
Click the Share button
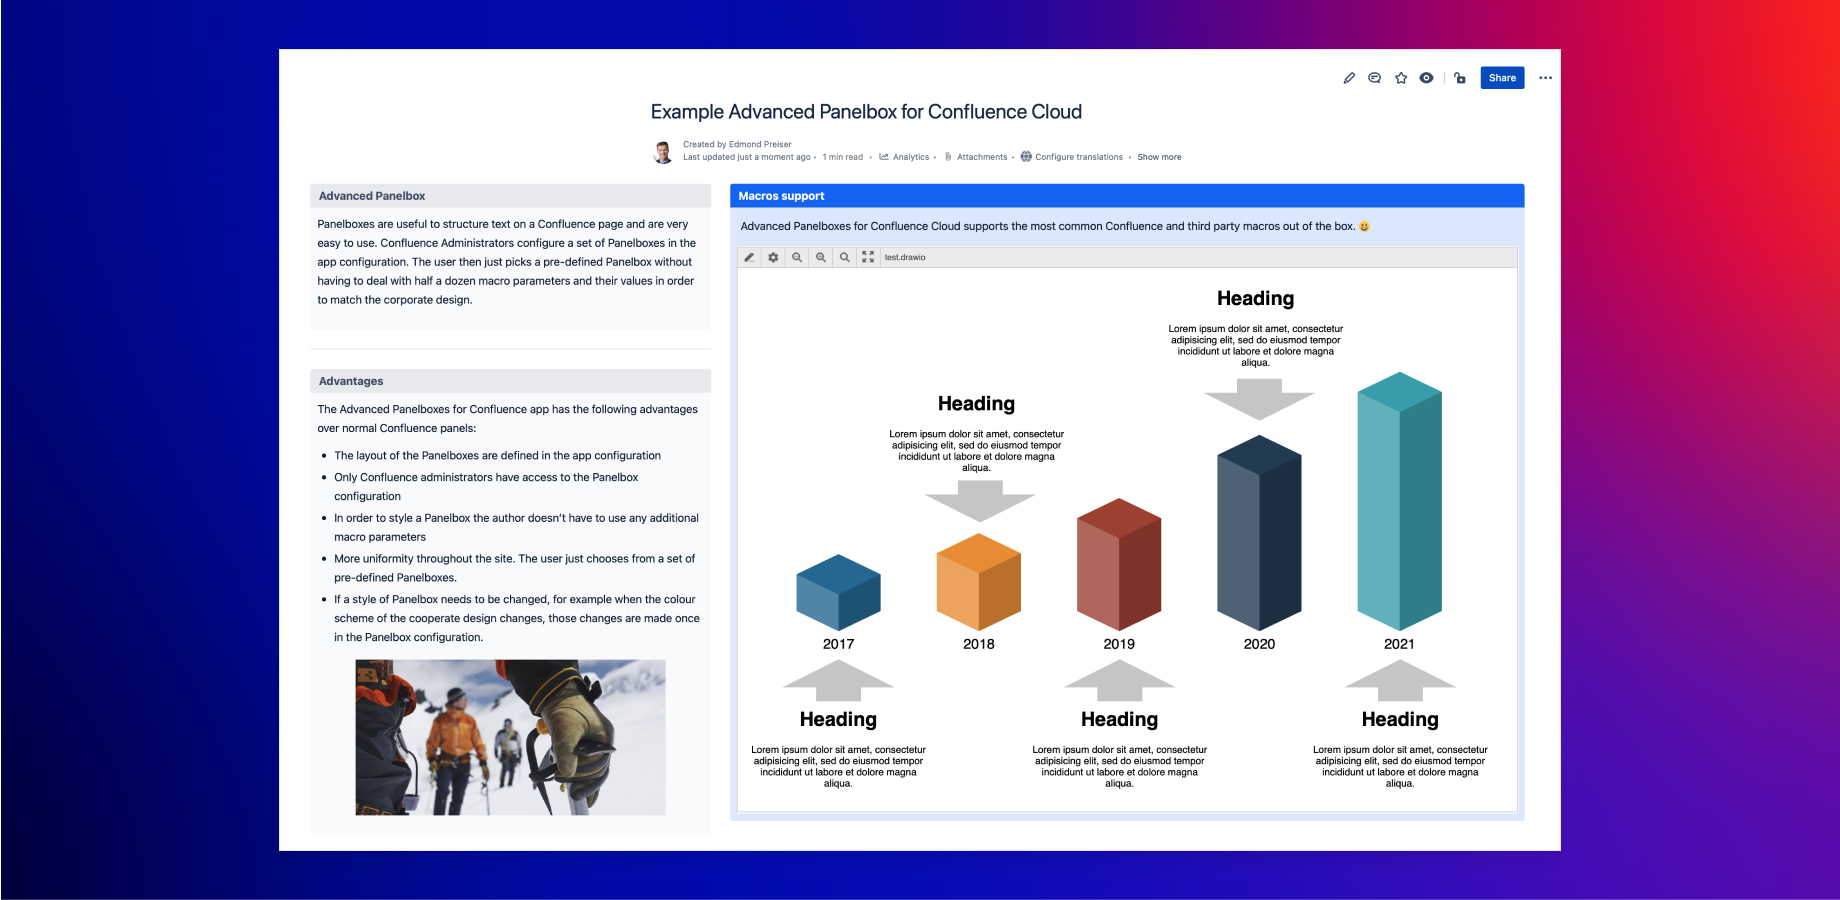point(1502,77)
